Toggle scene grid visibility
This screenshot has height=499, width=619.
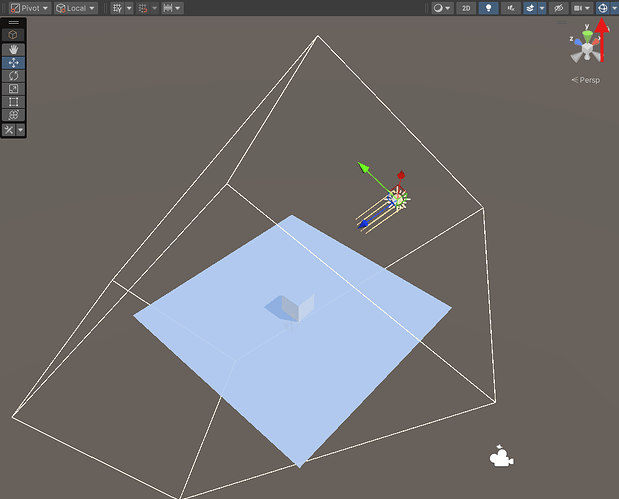click(x=117, y=8)
